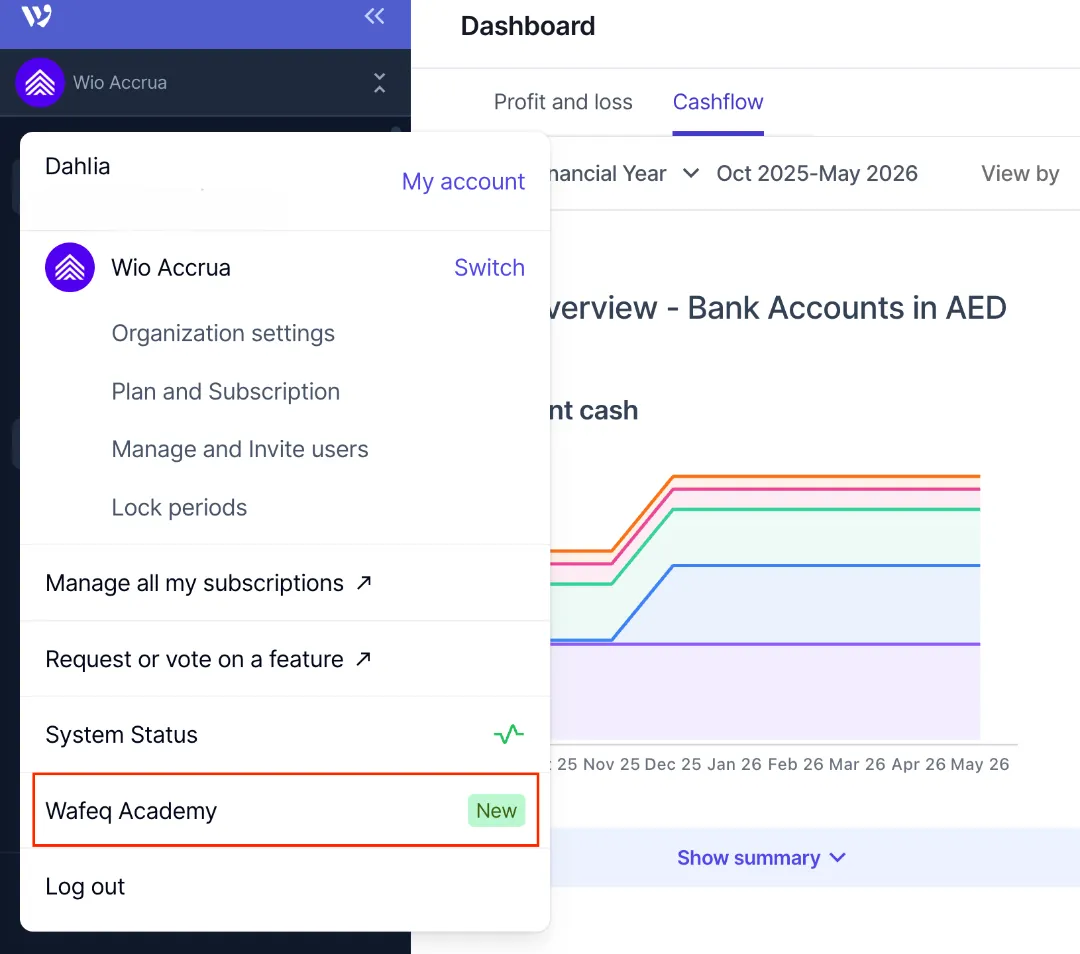The height and width of the screenshot is (954, 1080).
Task: Open Organization settings
Action: point(223,333)
